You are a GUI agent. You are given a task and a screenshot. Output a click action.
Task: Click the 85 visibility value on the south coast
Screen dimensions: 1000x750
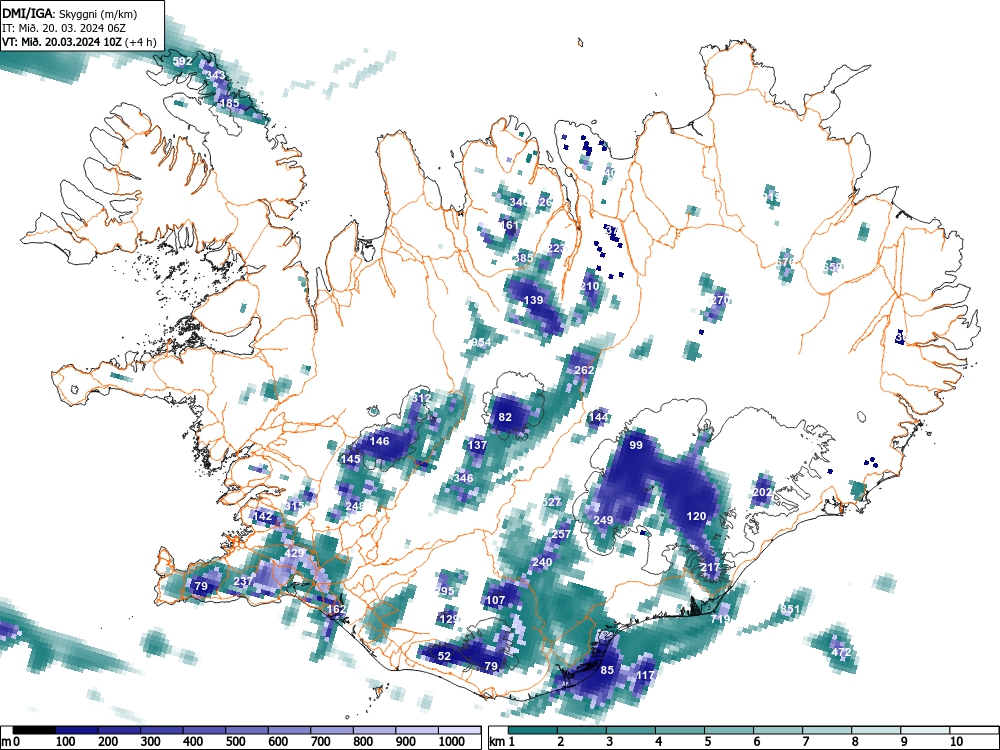click(607, 670)
